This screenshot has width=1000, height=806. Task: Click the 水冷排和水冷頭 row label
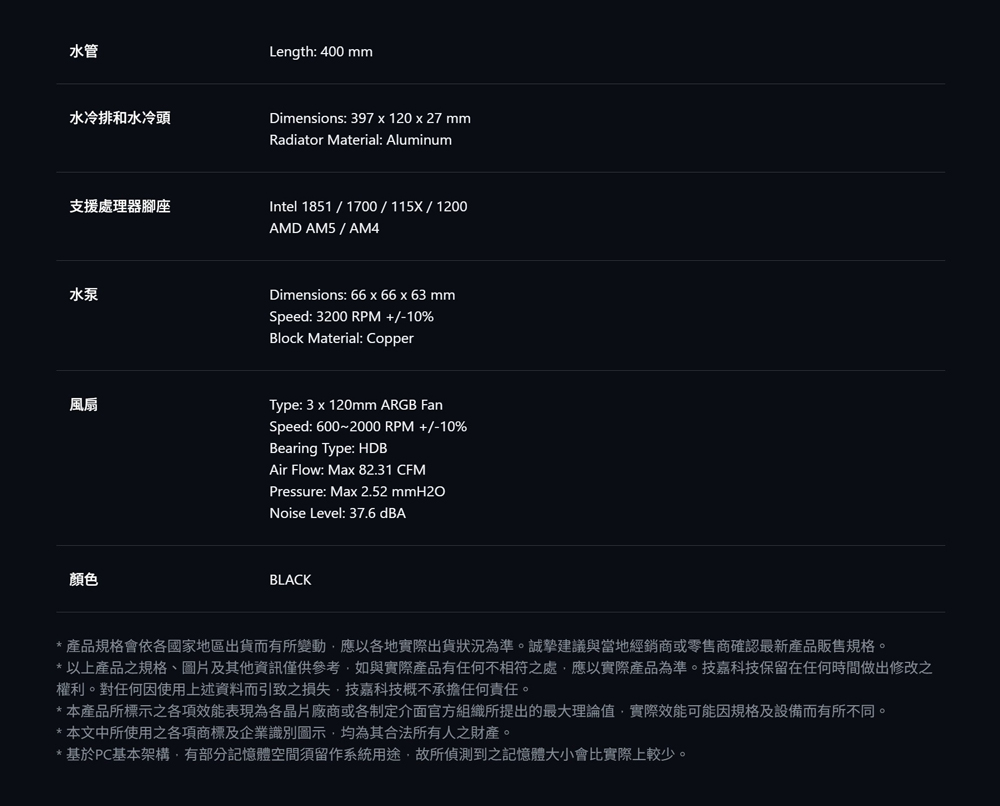pos(120,118)
